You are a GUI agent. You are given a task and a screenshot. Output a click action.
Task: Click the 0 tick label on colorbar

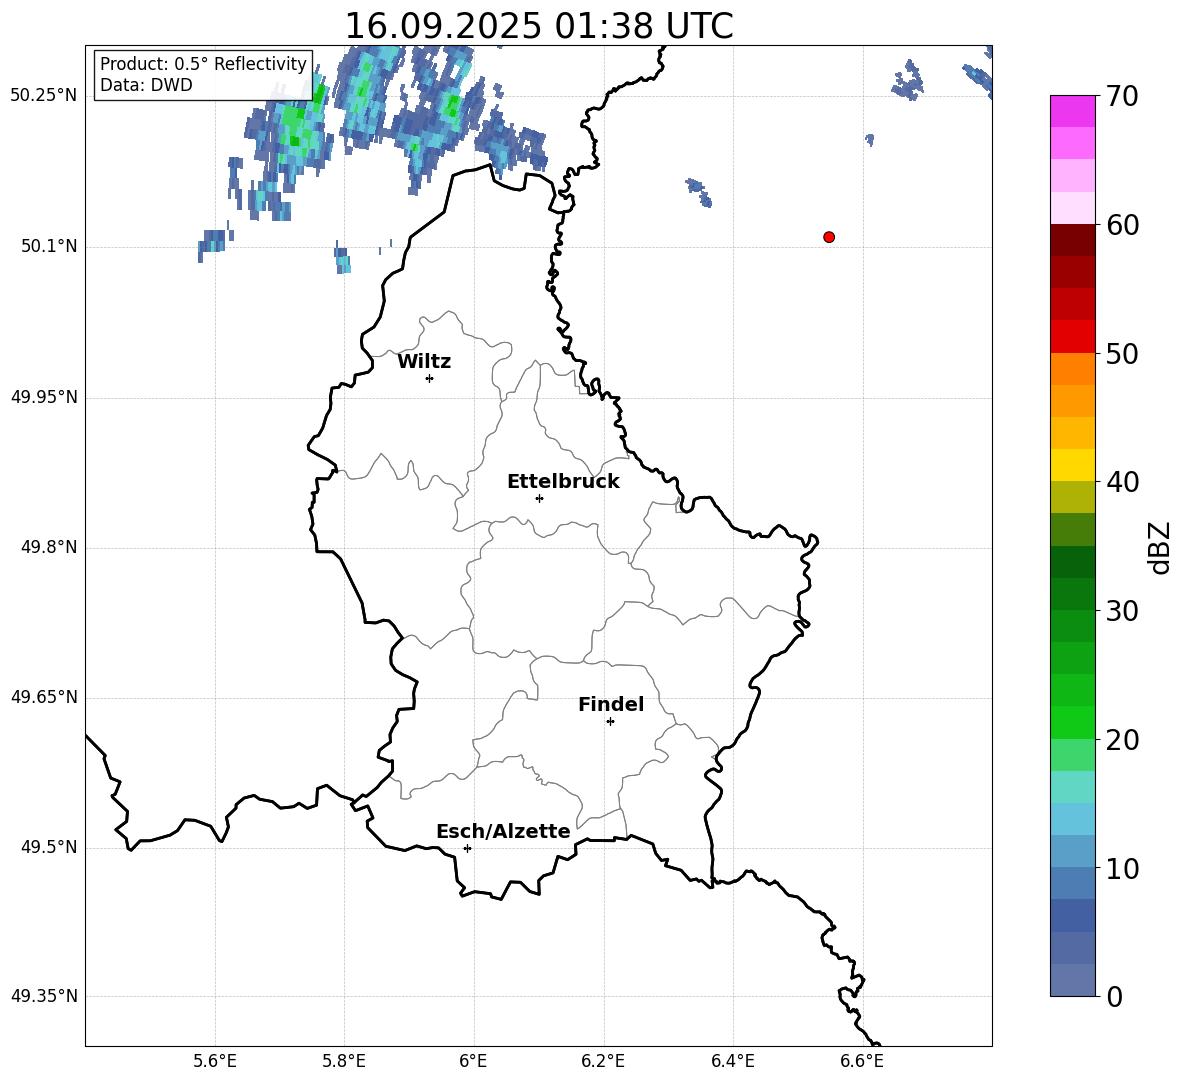pyautogui.click(x=1114, y=996)
